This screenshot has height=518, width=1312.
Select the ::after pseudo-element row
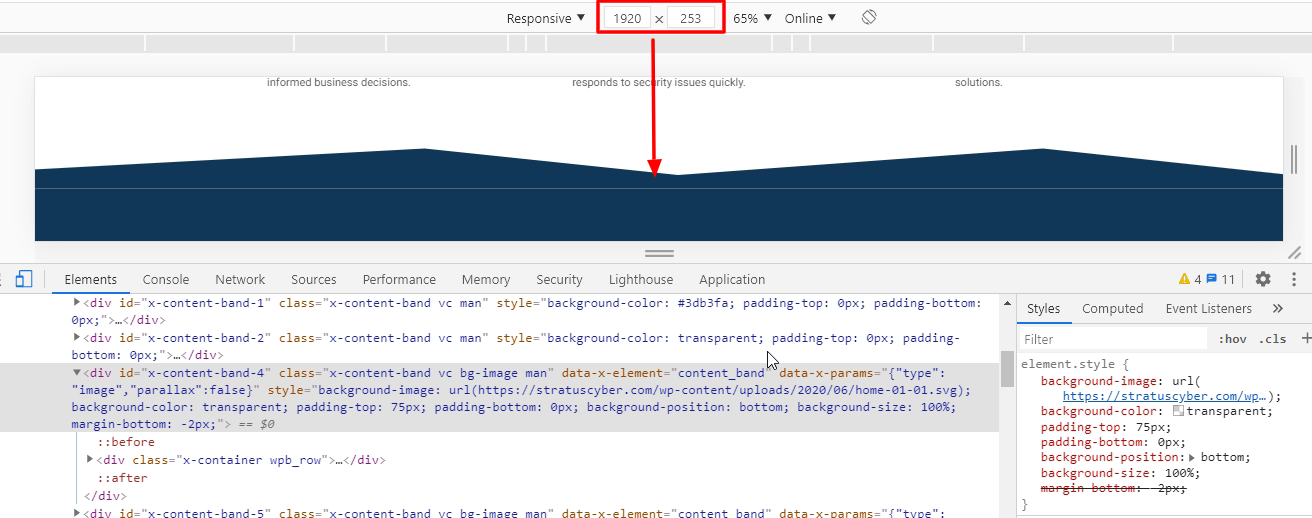[122, 478]
